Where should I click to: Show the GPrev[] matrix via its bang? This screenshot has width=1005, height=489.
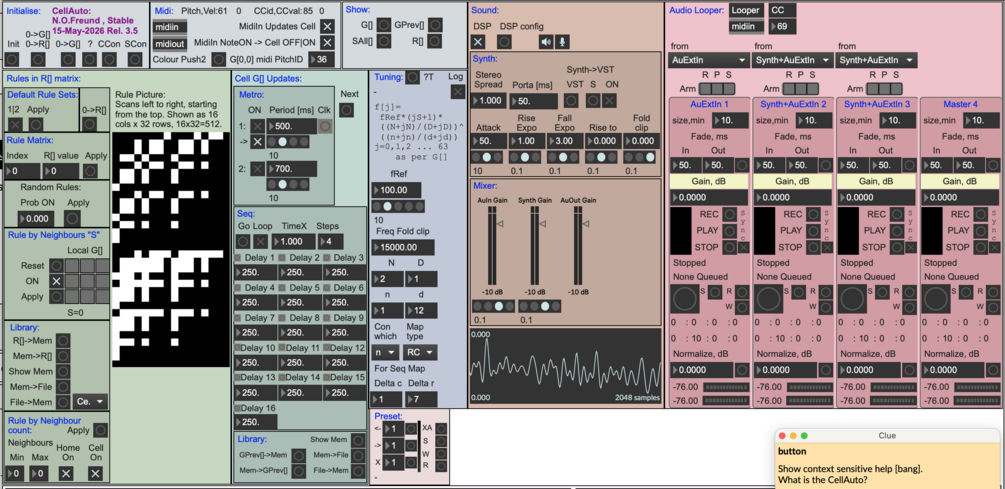click(x=435, y=24)
